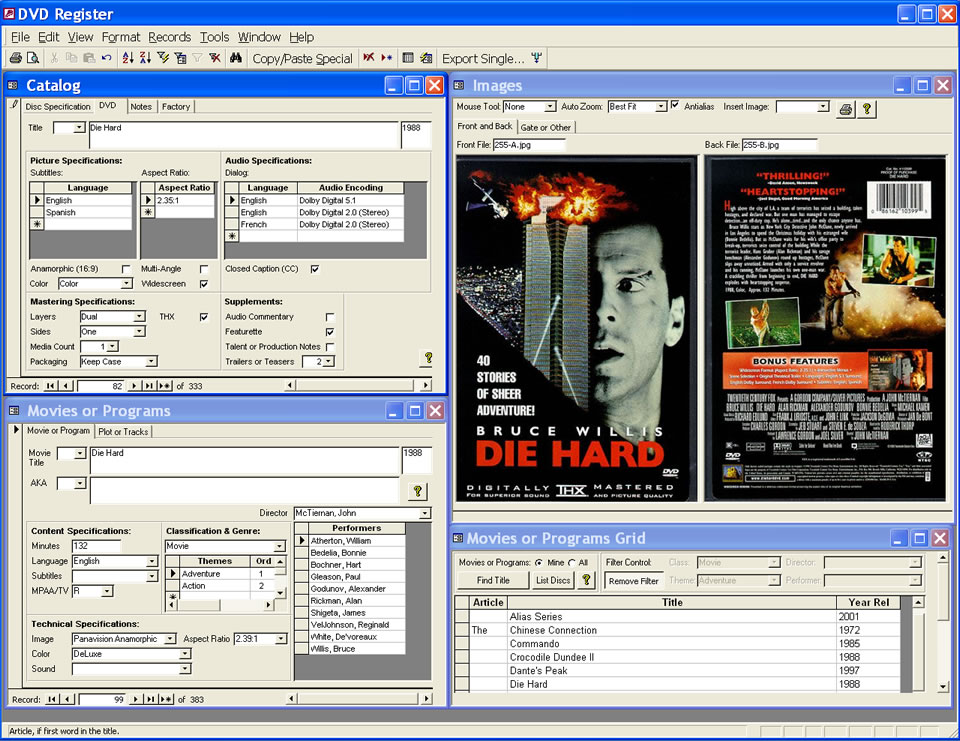This screenshot has width=960, height=741.
Task: Select the Mine radio button
Action: click(x=539, y=562)
